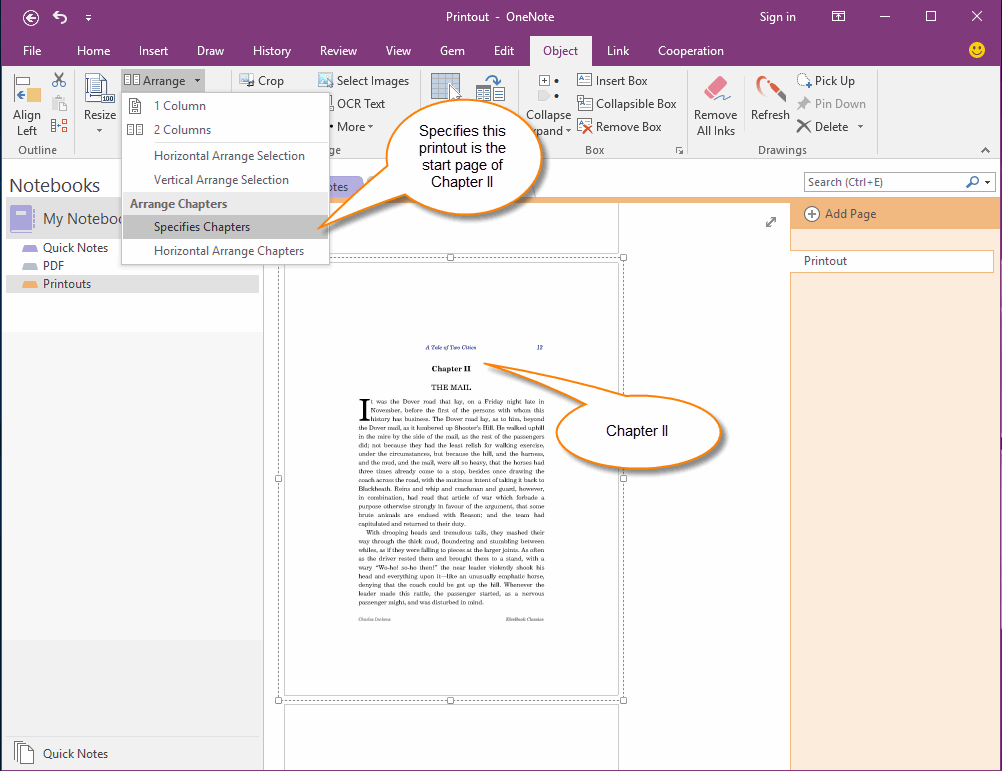Viewport: 1002px width, 771px height.
Task: Switch to the Link tab
Action: pos(618,51)
